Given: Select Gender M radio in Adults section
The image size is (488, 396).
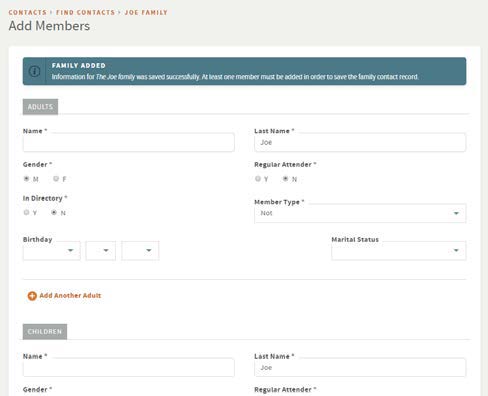Looking at the screenshot, I should (x=26, y=179).
